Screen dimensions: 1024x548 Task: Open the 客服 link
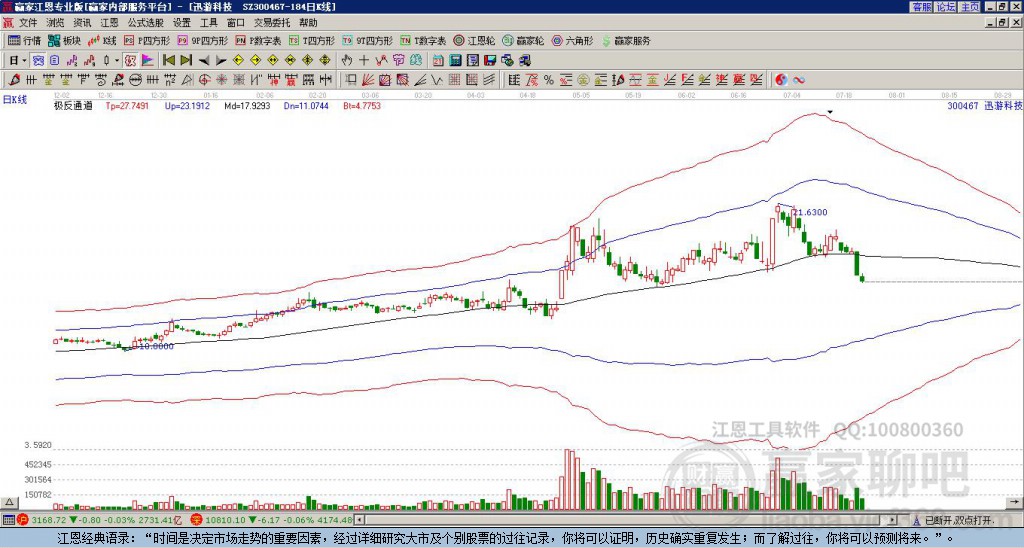[921, 7]
